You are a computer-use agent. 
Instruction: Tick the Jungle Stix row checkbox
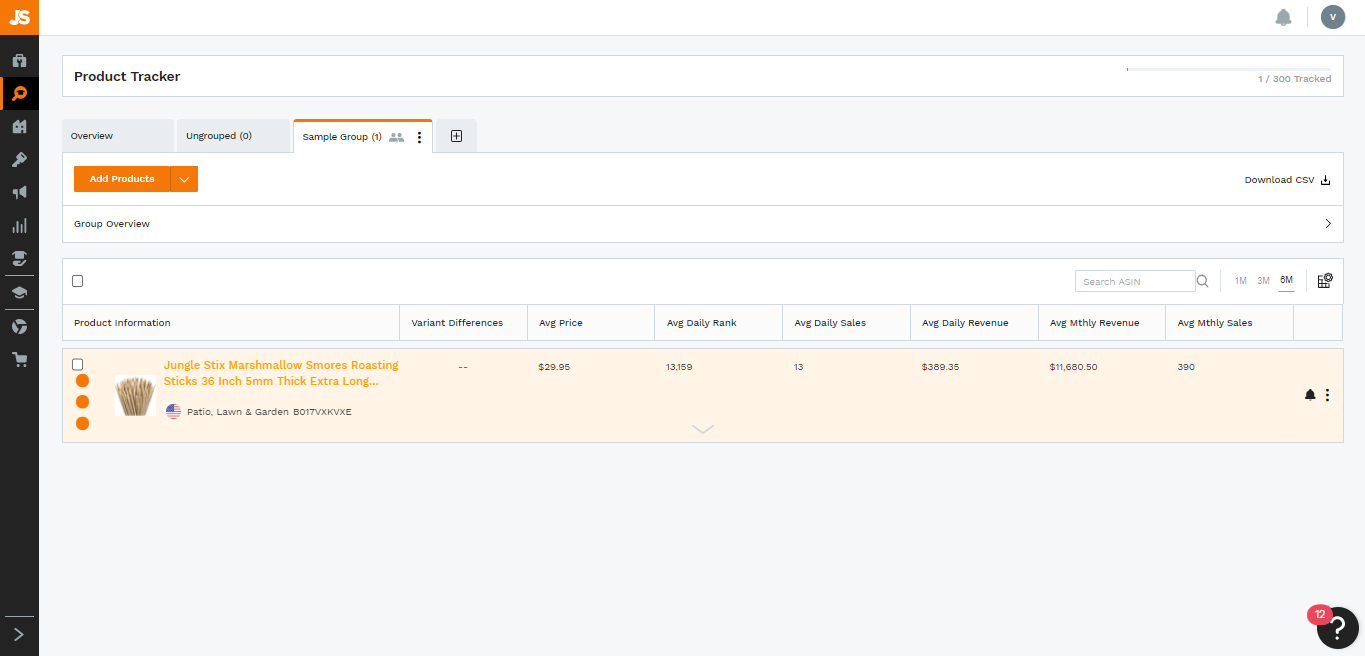pyautogui.click(x=78, y=365)
